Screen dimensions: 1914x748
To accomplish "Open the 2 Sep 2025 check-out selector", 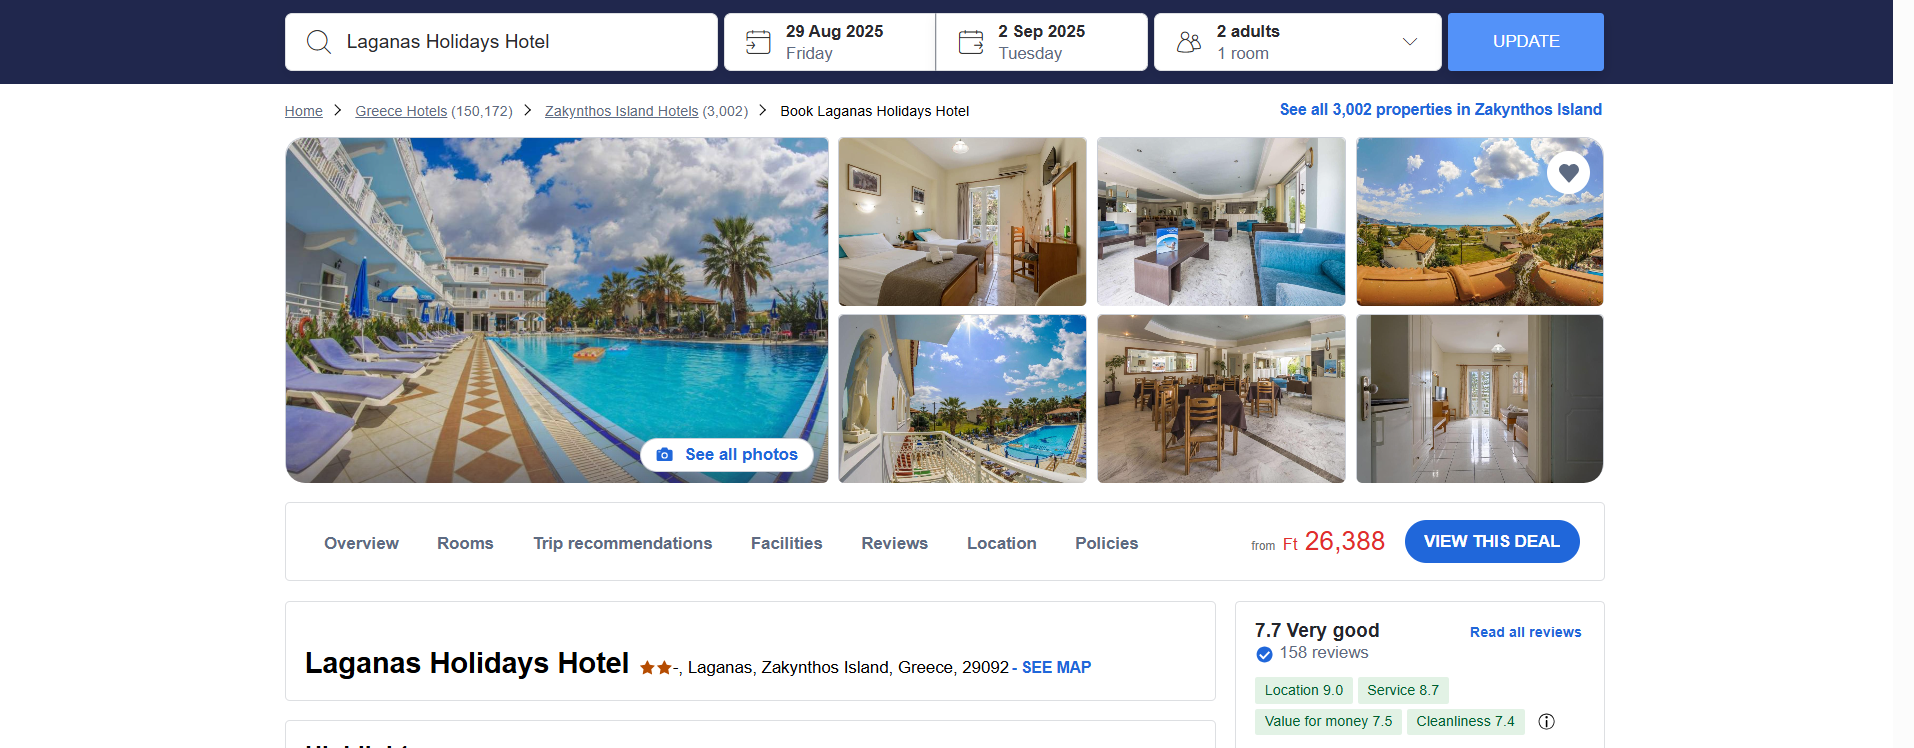I will 1042,42.
